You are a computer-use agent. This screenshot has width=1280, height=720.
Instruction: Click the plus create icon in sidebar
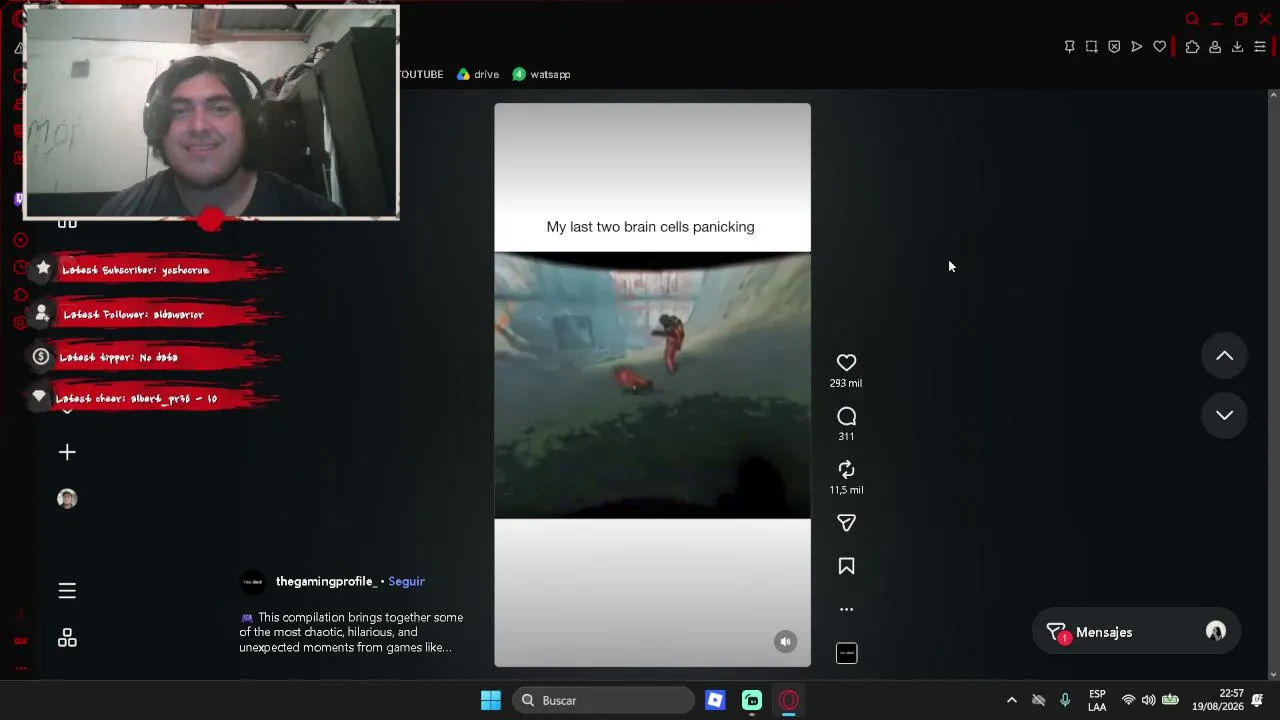pyautogui.click(x=67, y=453)
